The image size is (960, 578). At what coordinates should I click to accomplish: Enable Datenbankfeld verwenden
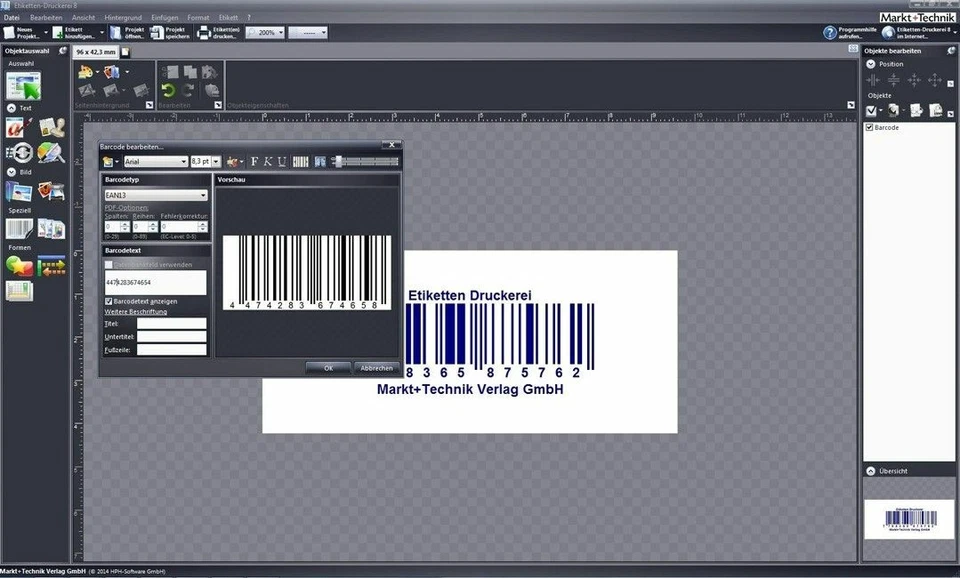(107, 264)
